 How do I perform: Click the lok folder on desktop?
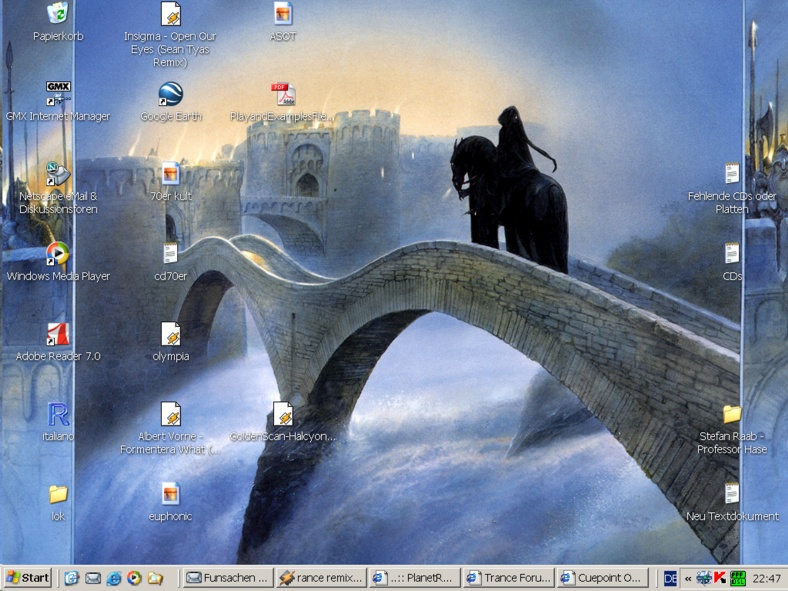tap(58, 495)
